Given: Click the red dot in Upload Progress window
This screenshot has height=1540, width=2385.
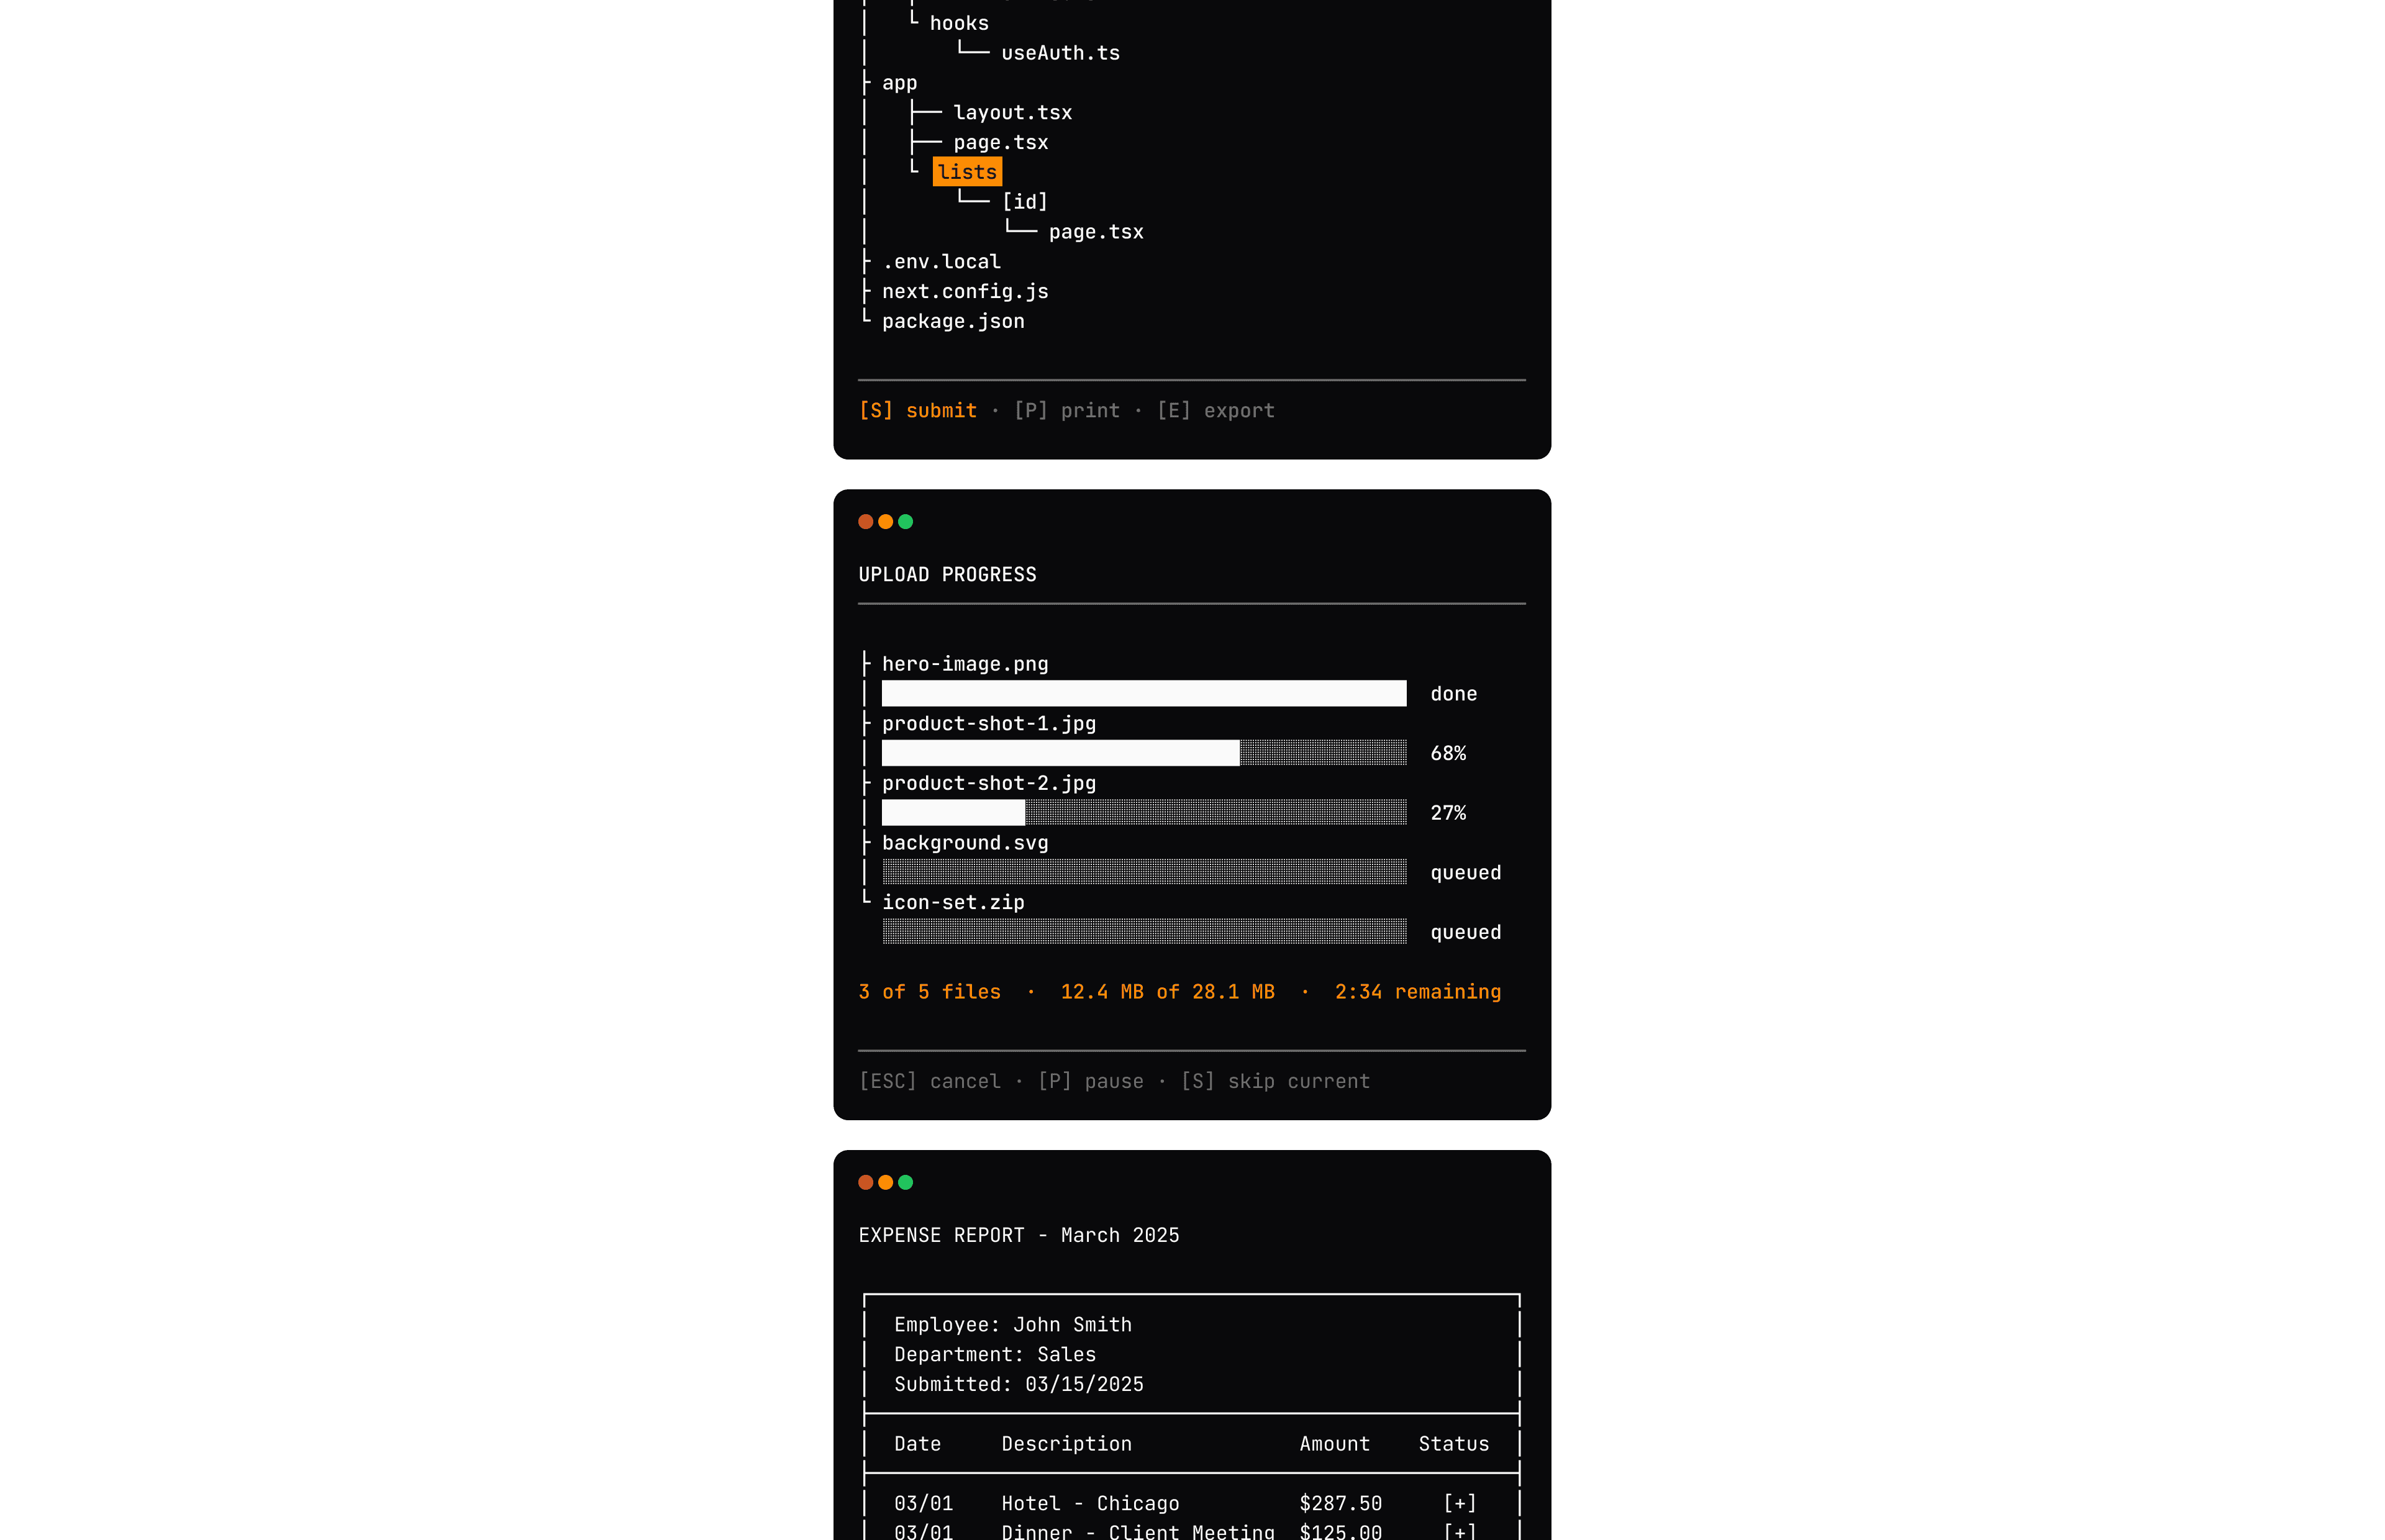Looking at the screenshot, I should (865, 521).
